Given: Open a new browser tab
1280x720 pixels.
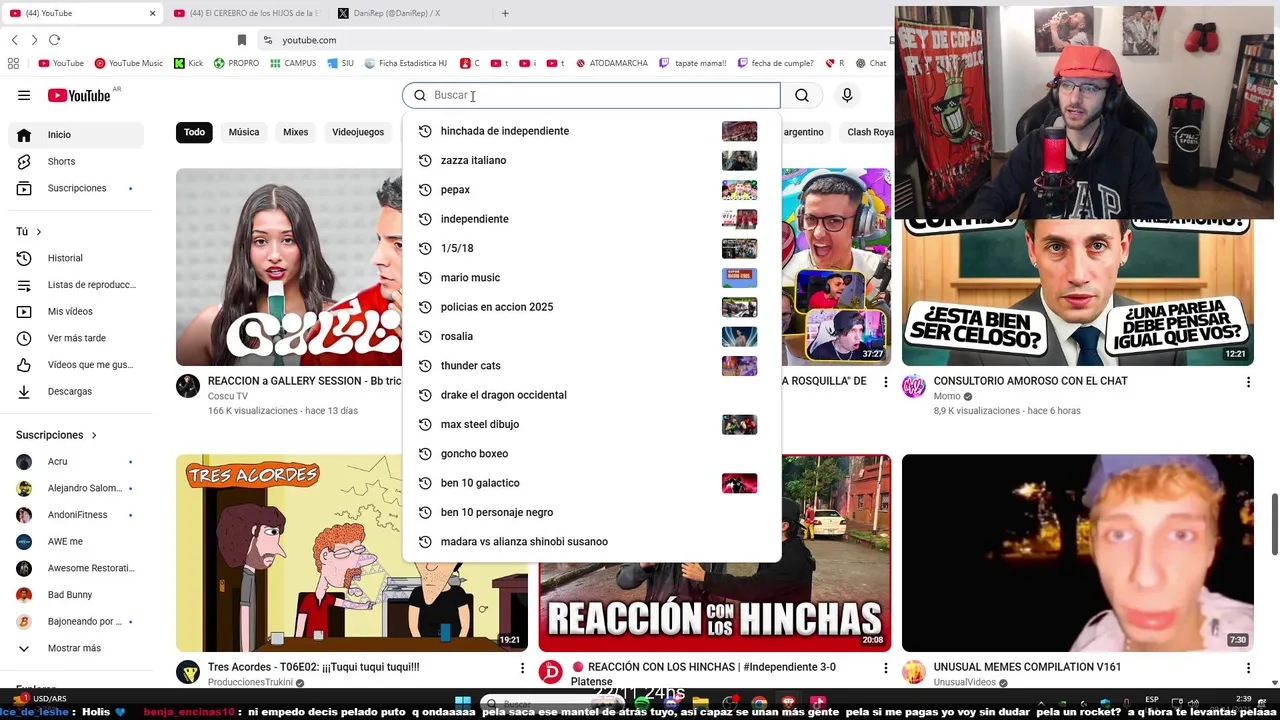Looking at the screenshot, I should pos(505,13).
